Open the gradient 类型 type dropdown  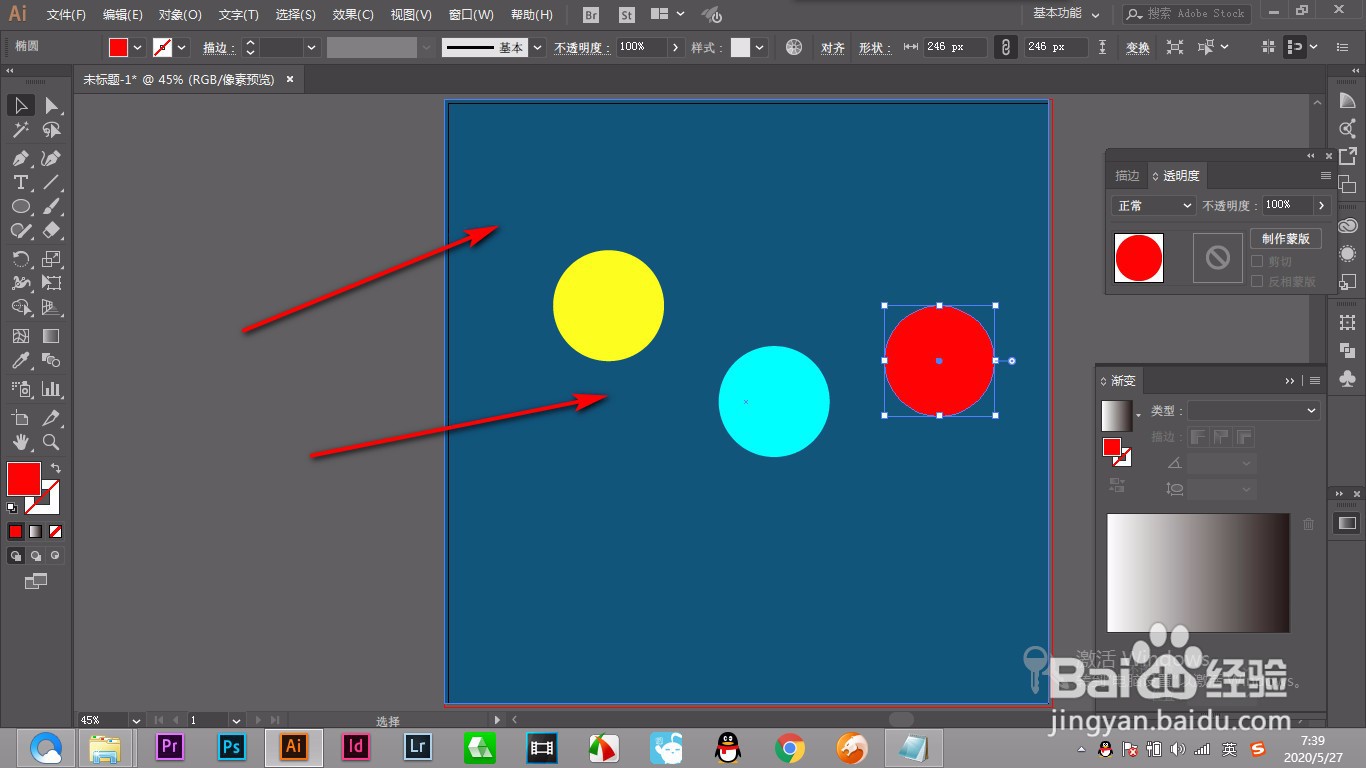point(1254,410)
